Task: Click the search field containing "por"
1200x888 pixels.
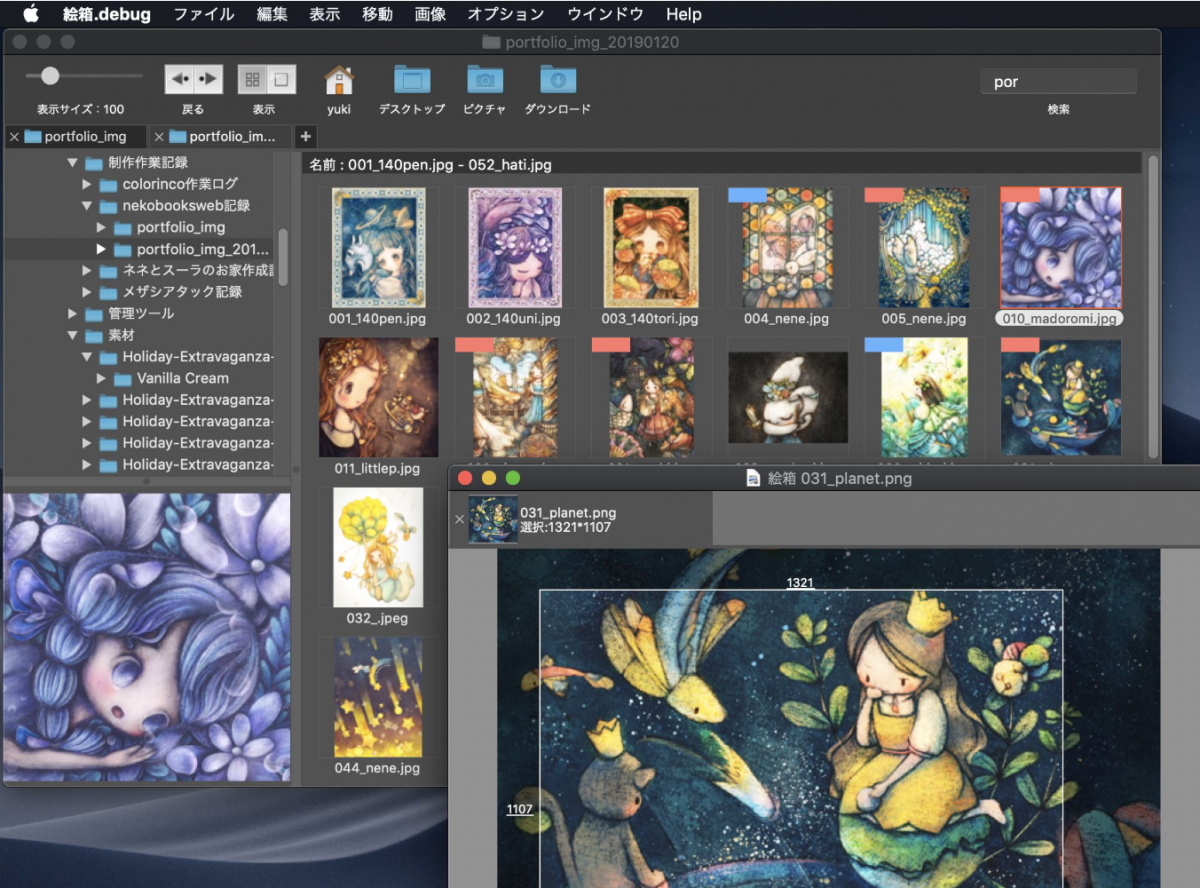Action: (x=1058, y=82)
